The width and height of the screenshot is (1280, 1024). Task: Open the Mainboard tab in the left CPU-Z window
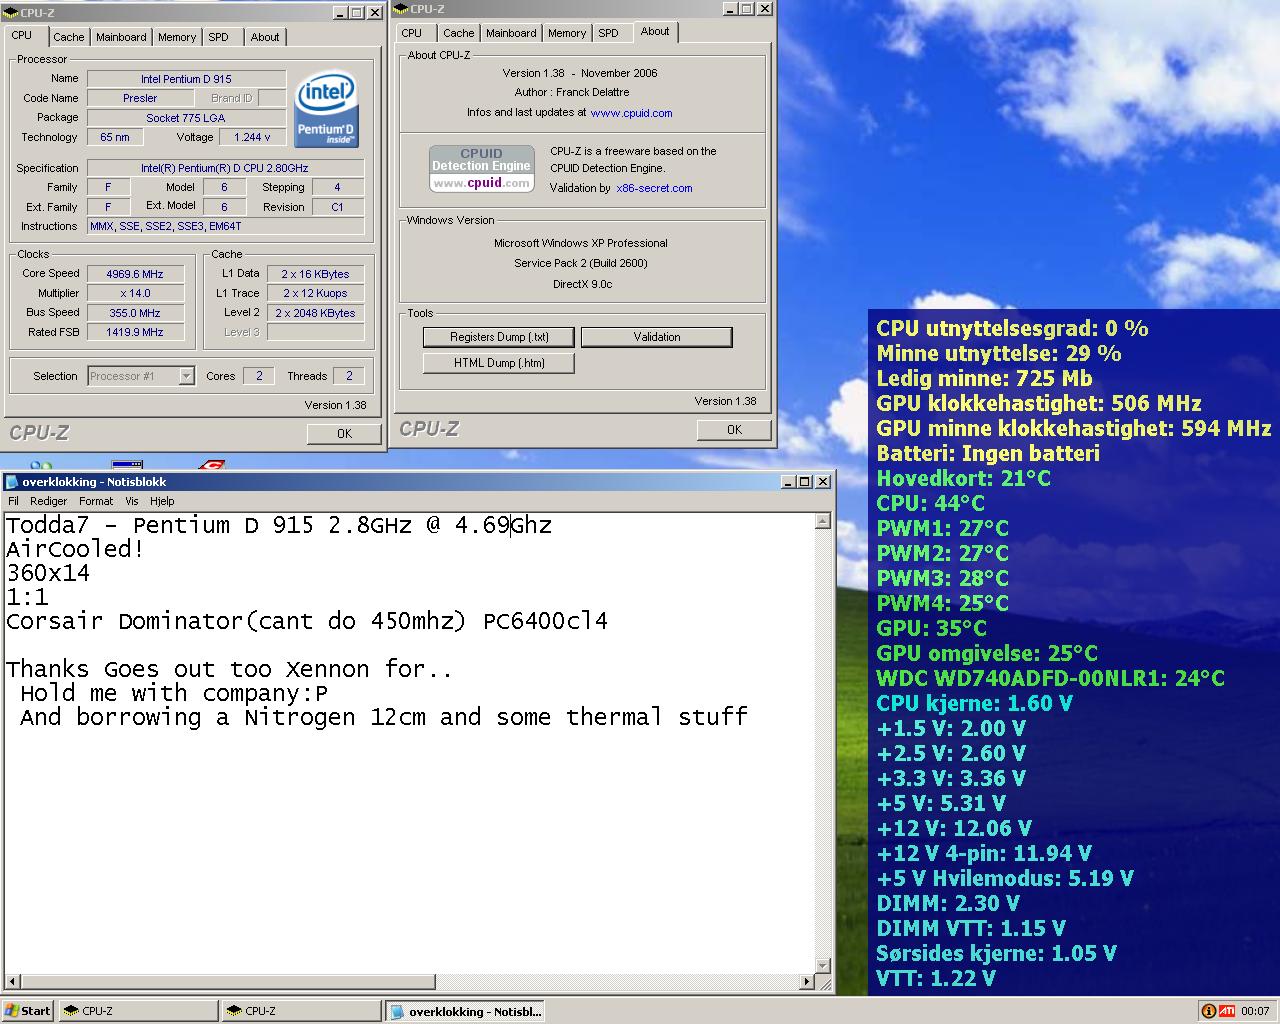point(121,37)
